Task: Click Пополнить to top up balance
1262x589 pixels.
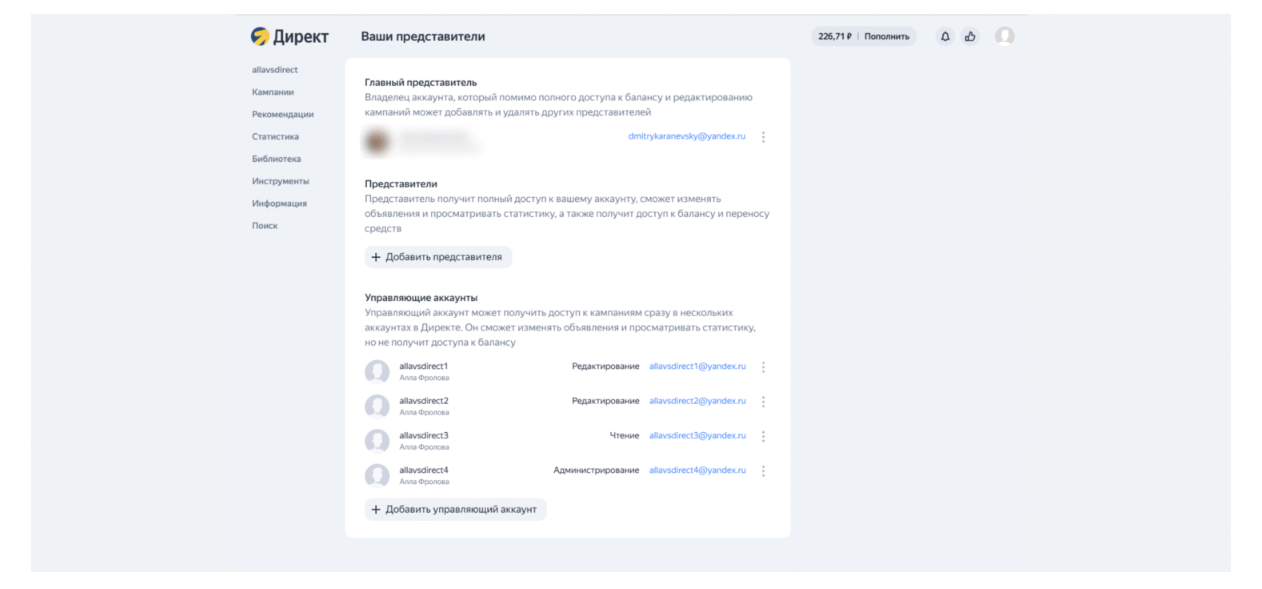Action: [x=887, y=36]
